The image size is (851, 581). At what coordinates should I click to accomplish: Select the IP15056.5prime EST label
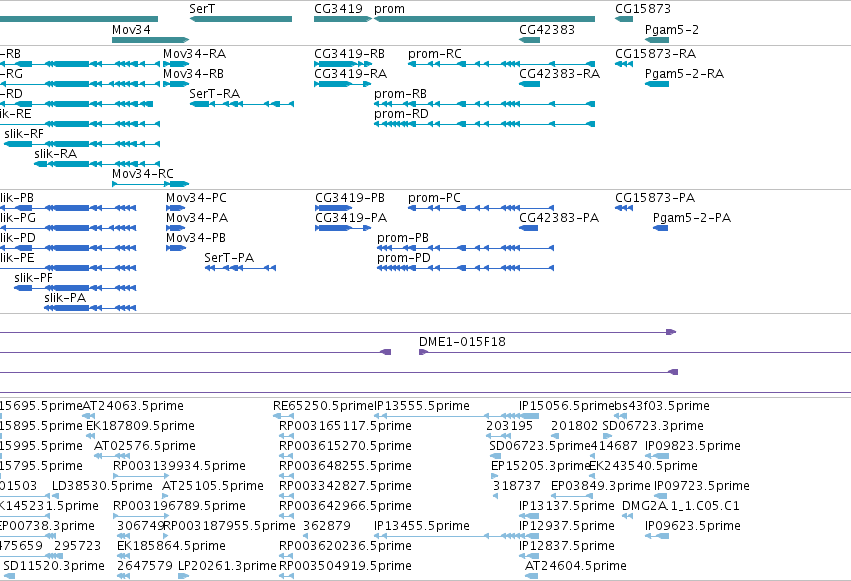click(x=567, y=406)
